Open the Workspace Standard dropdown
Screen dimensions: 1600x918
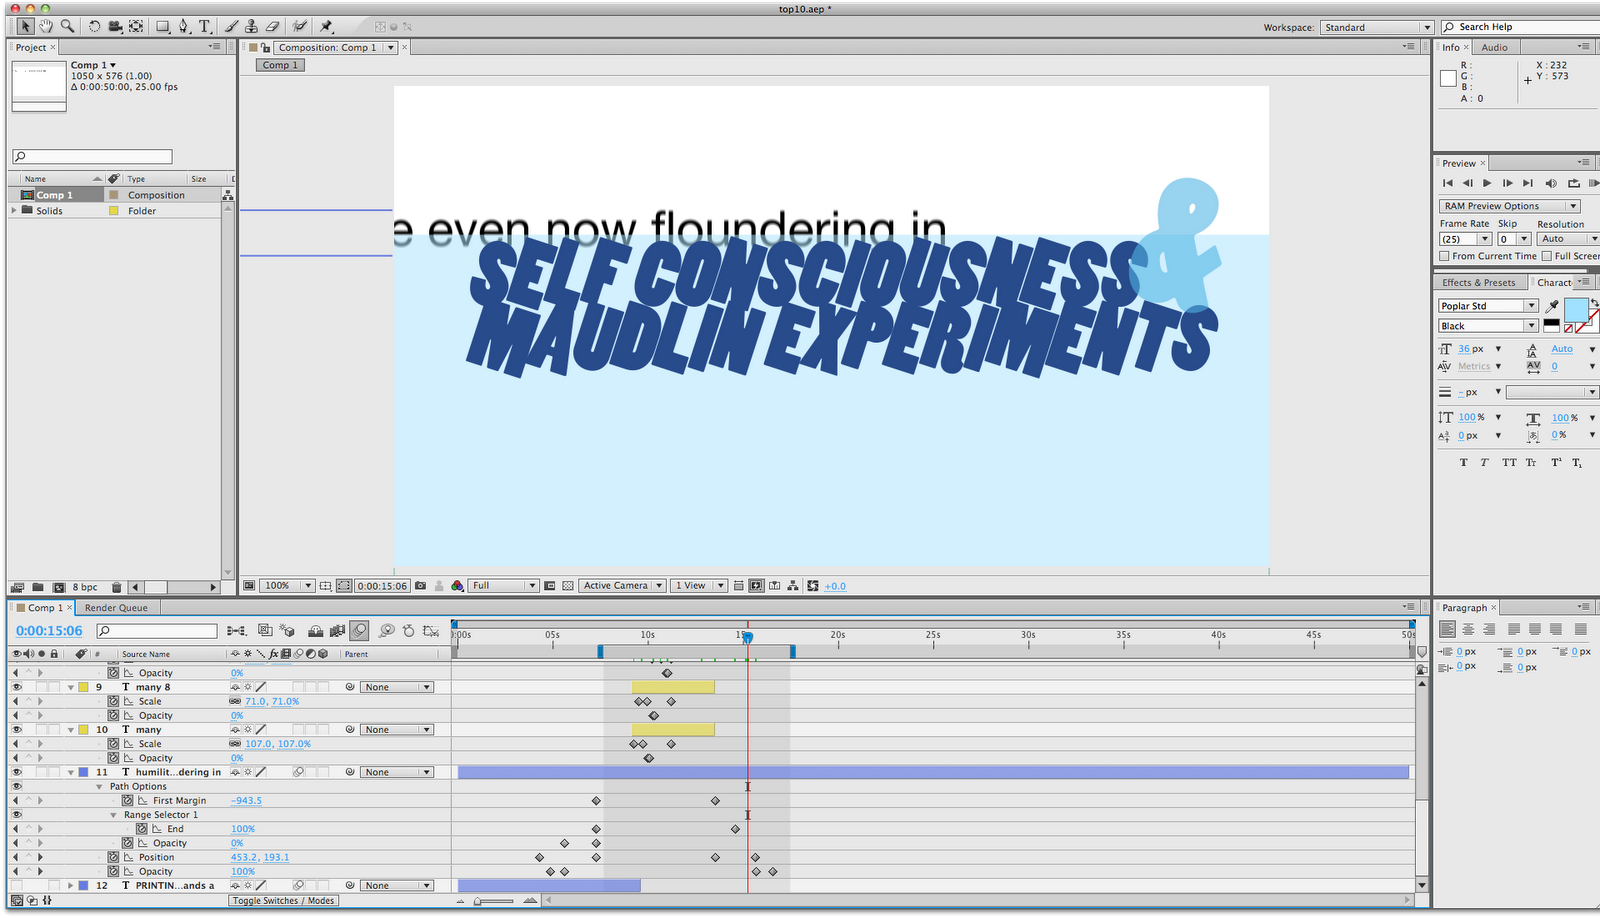point(1377,27)
